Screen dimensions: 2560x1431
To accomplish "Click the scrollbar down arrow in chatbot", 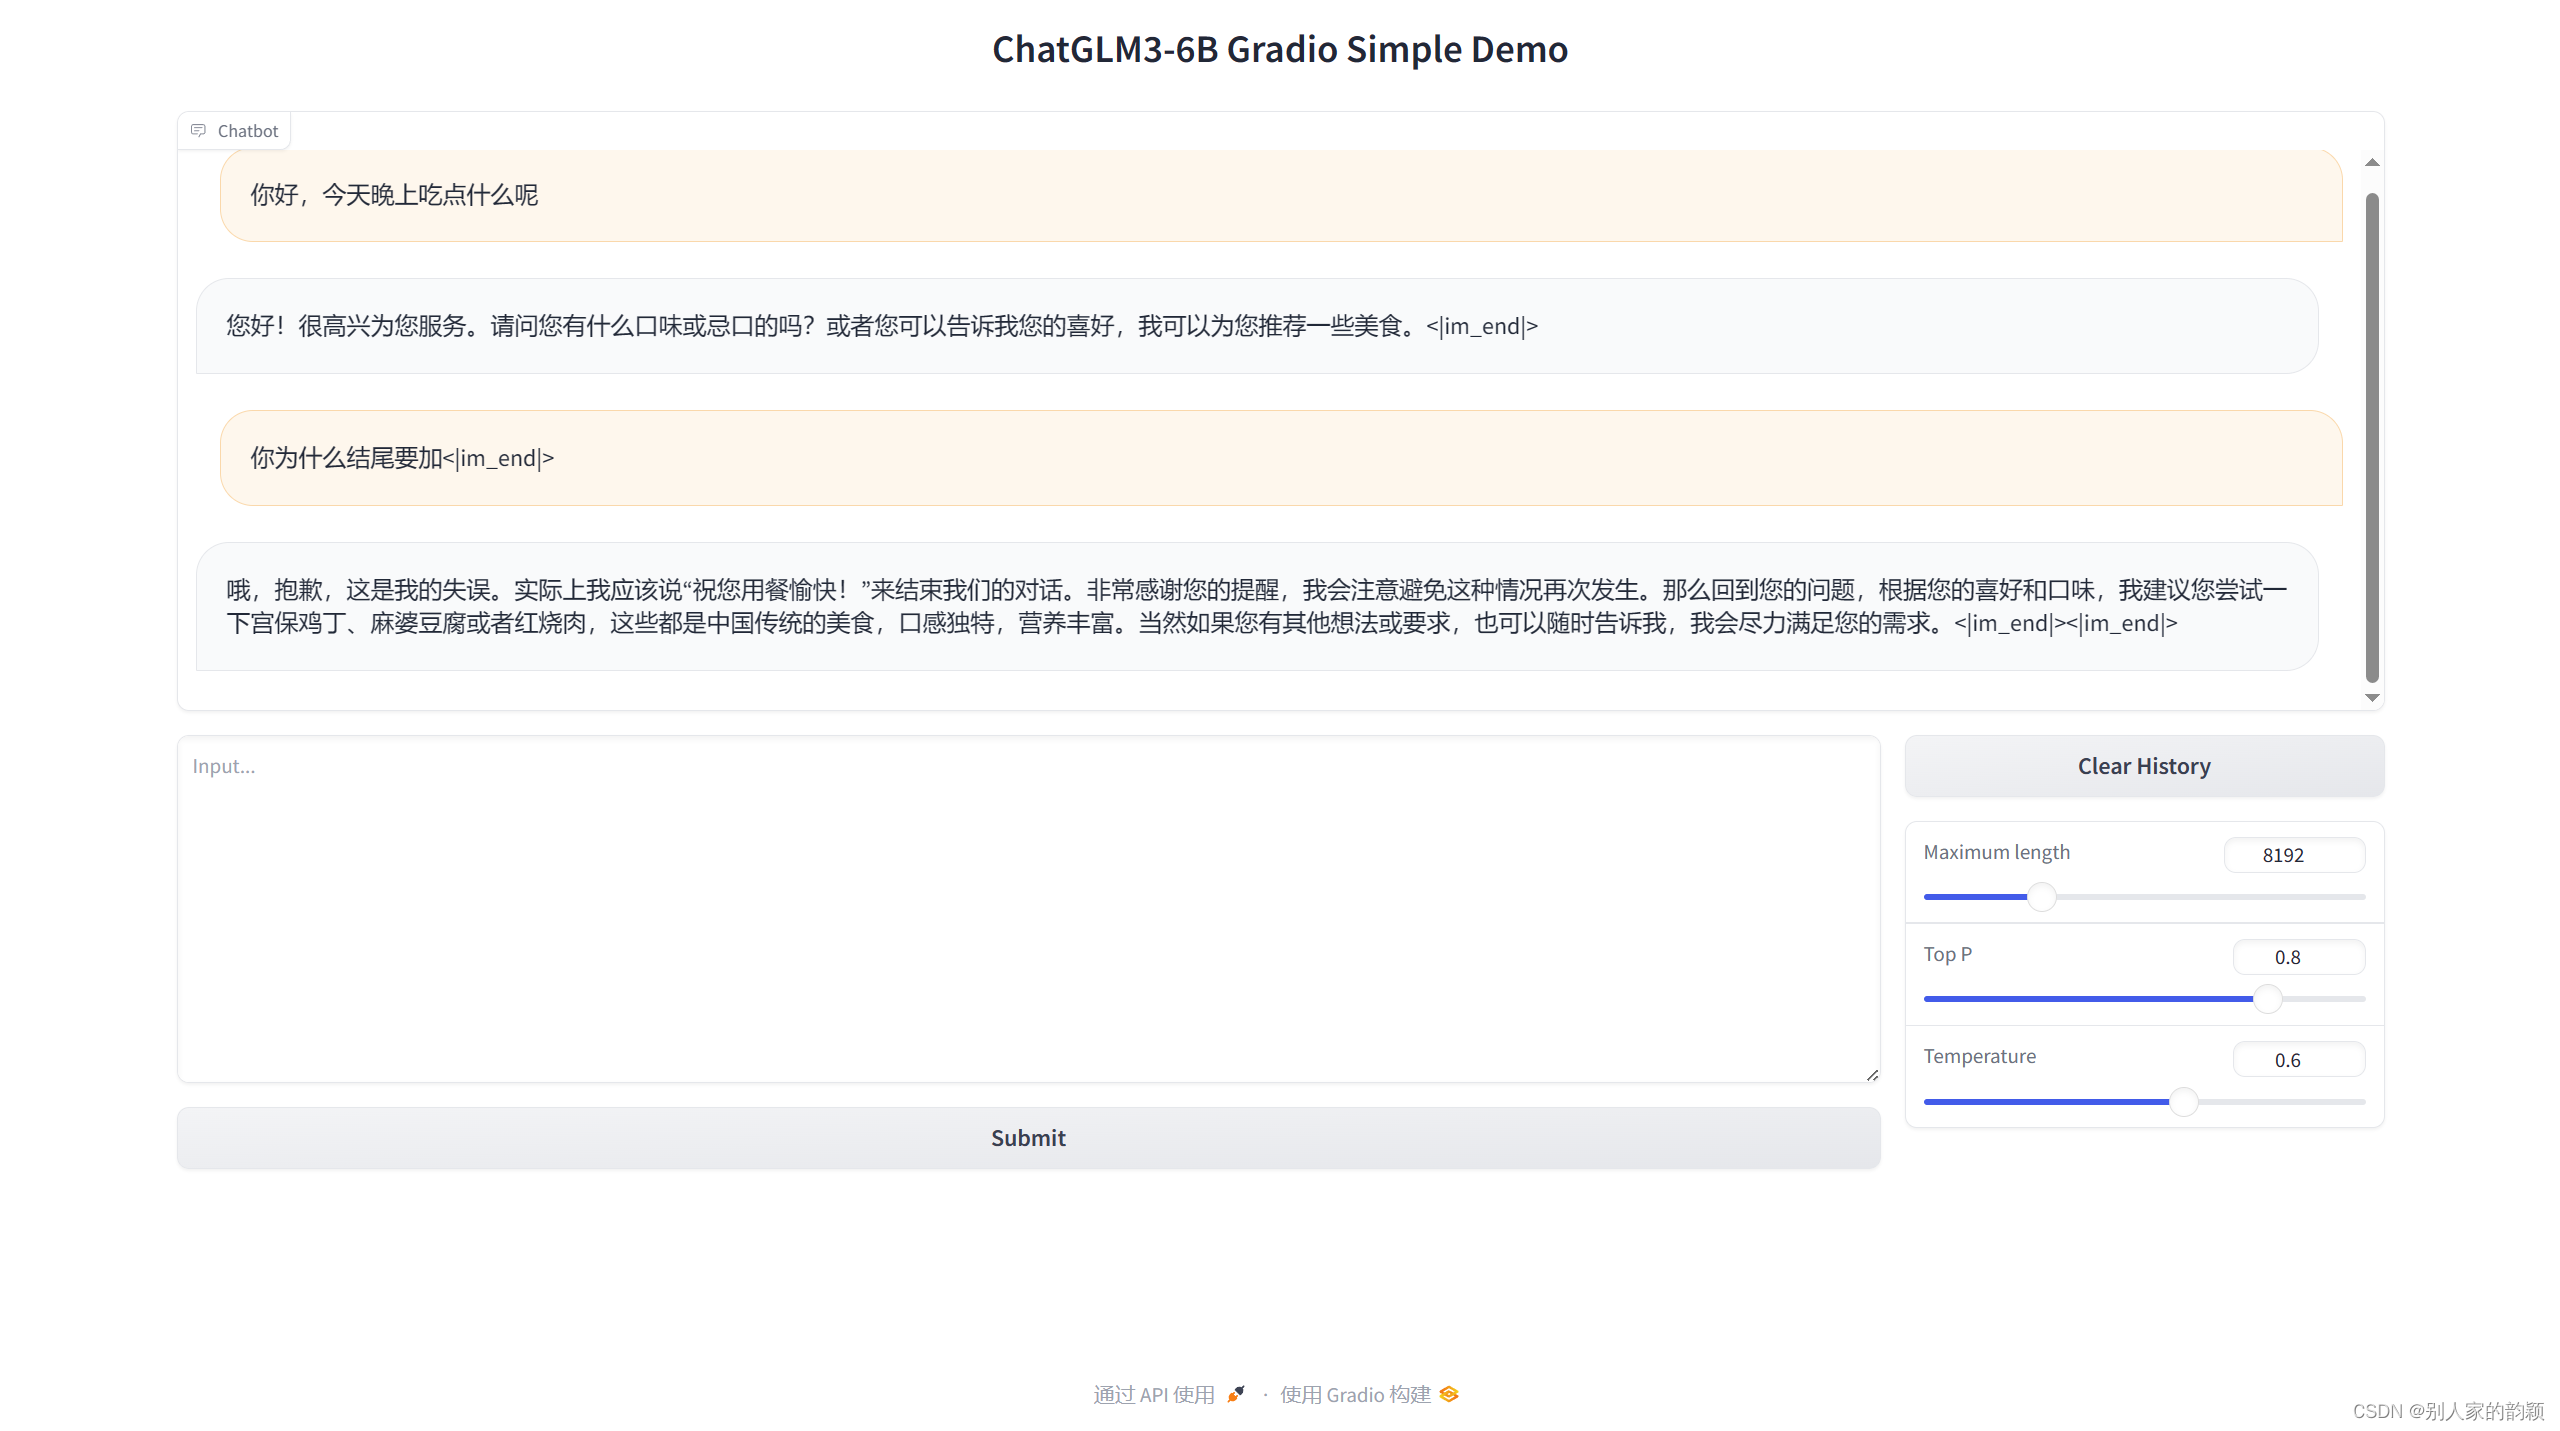I will pos(2370,698).
